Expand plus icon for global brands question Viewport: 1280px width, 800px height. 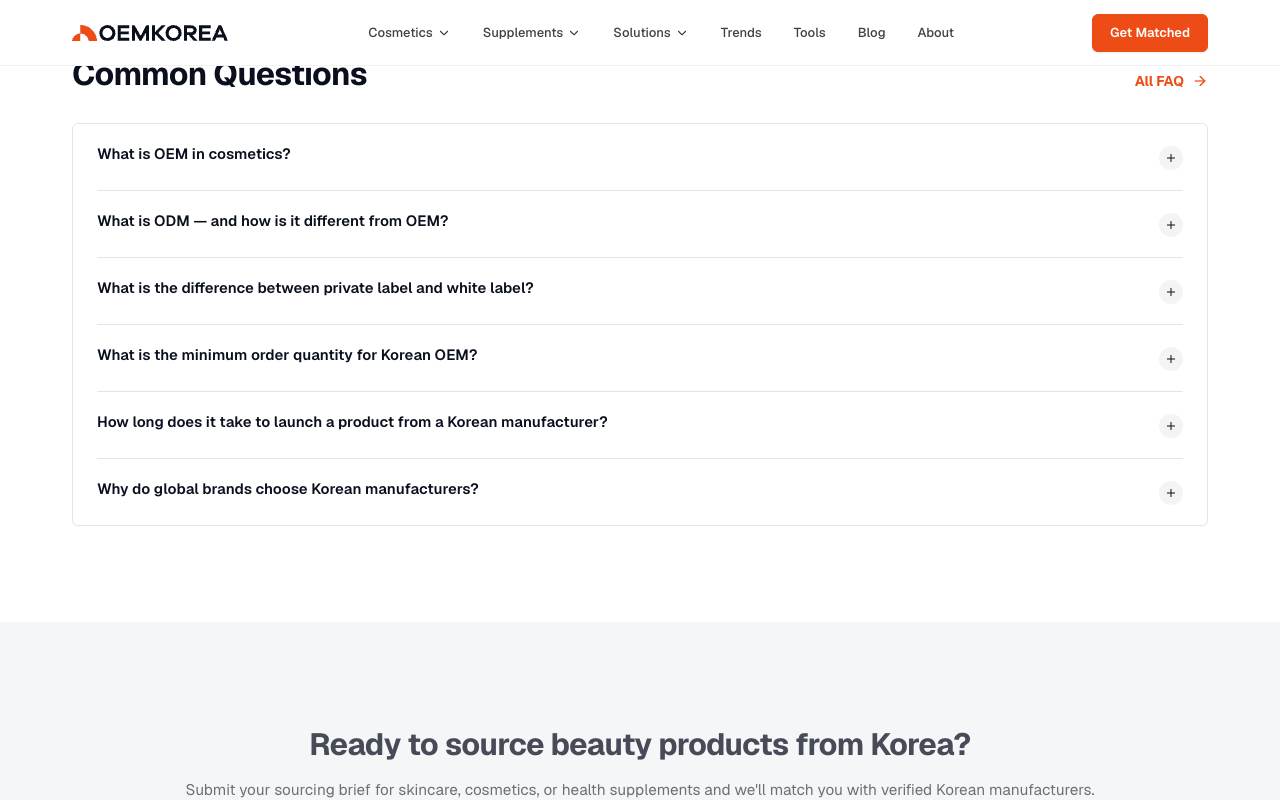click(1171, 493)
